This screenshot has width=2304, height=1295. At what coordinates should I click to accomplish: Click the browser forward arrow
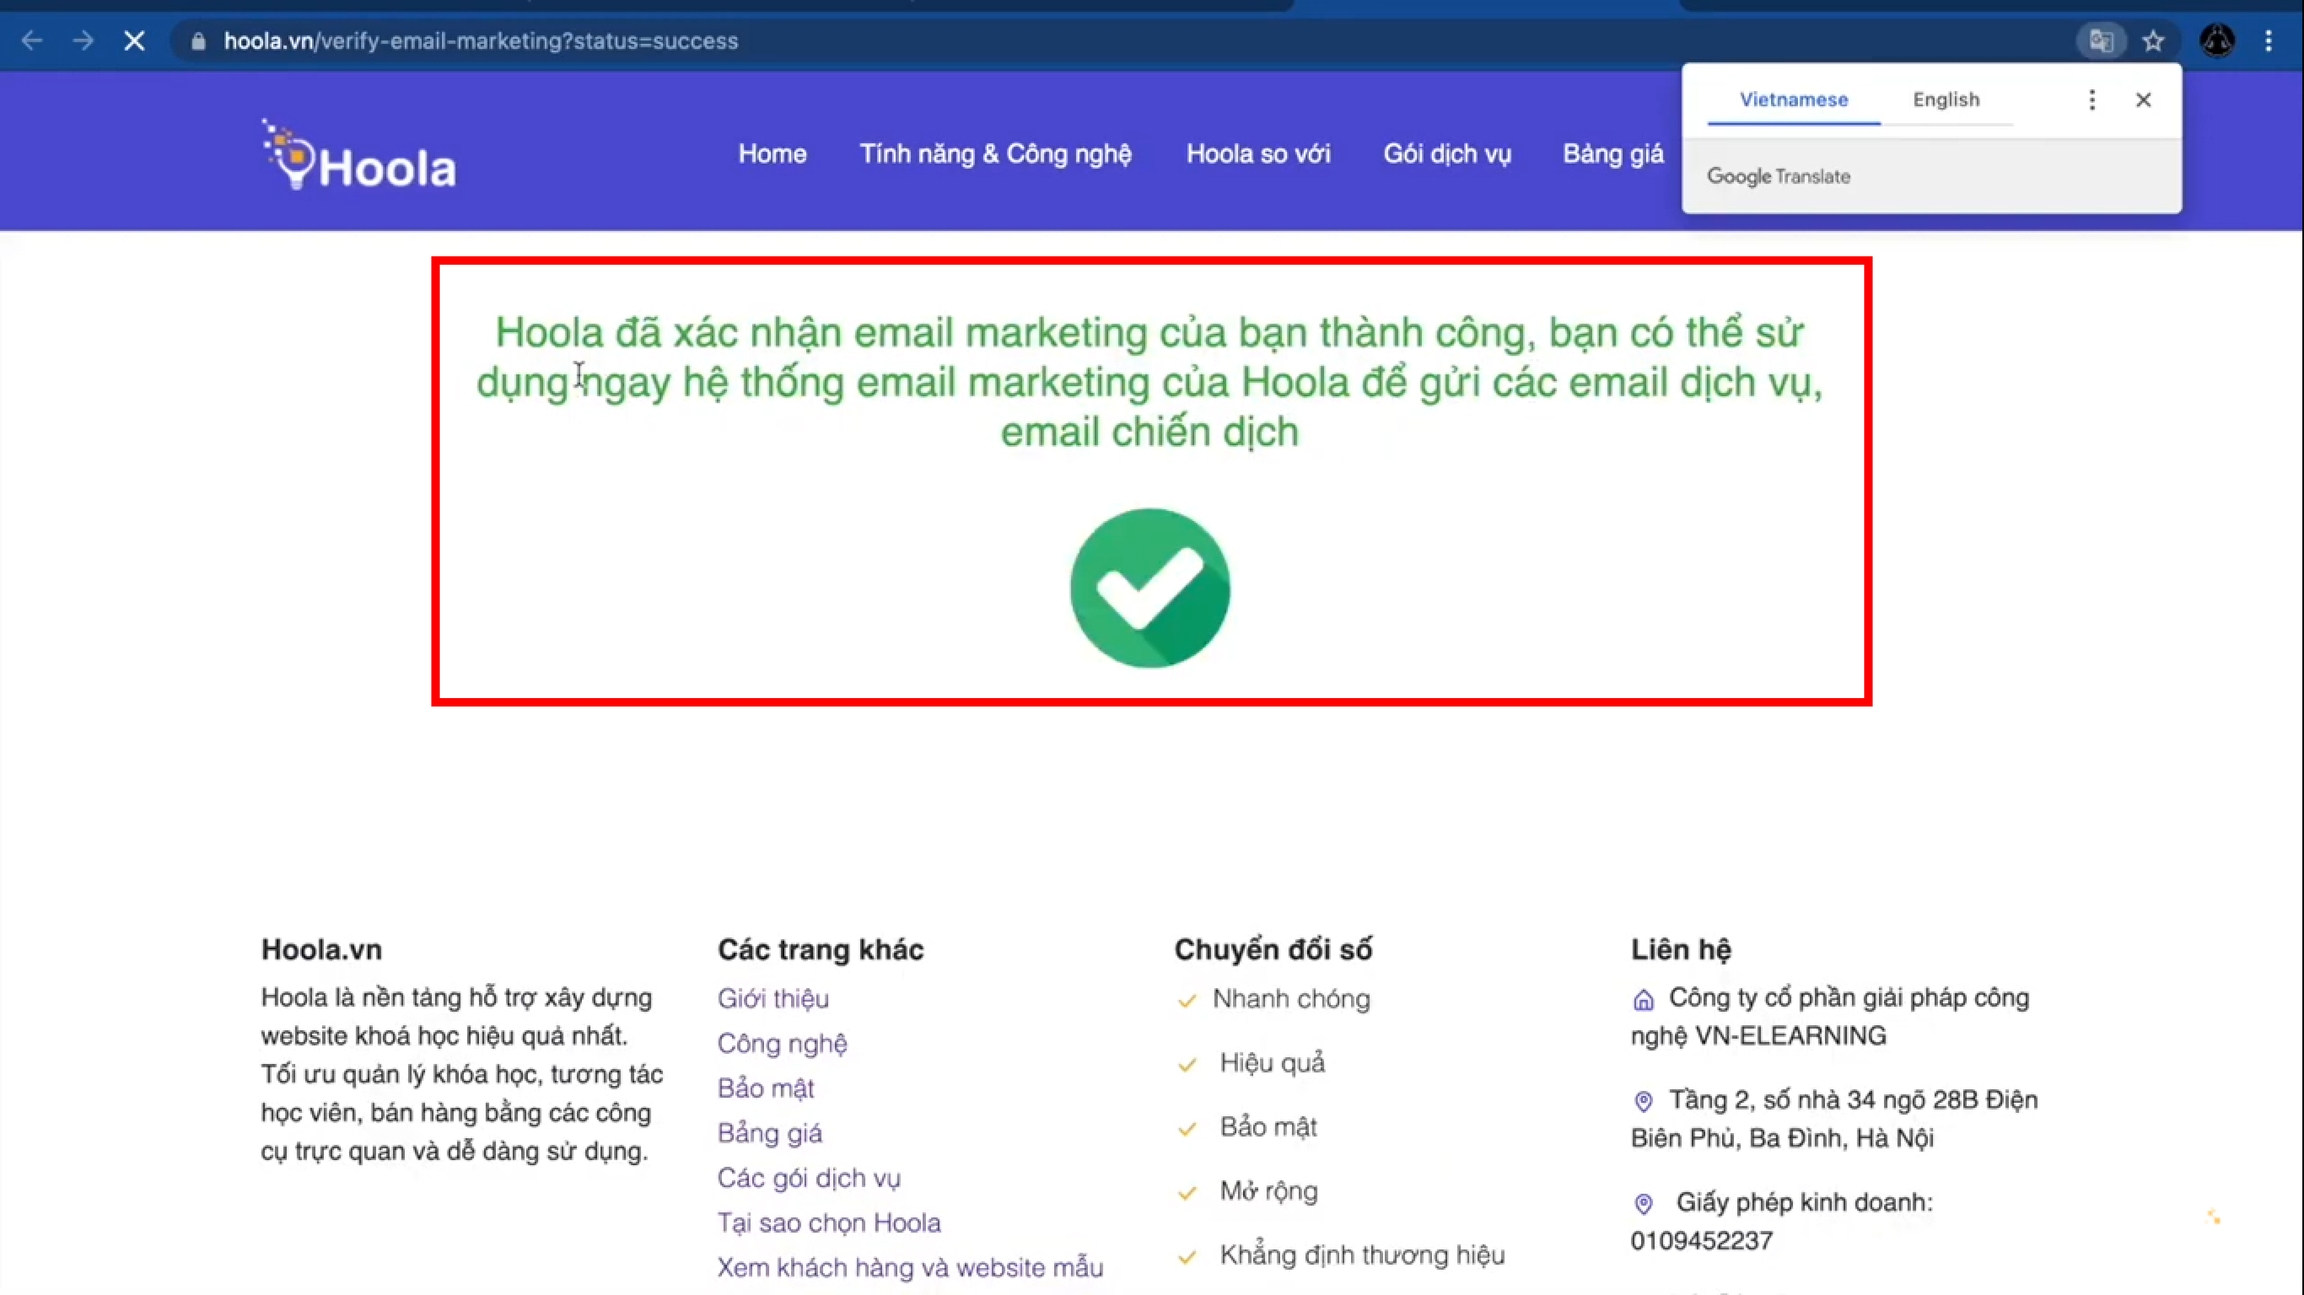84,41
